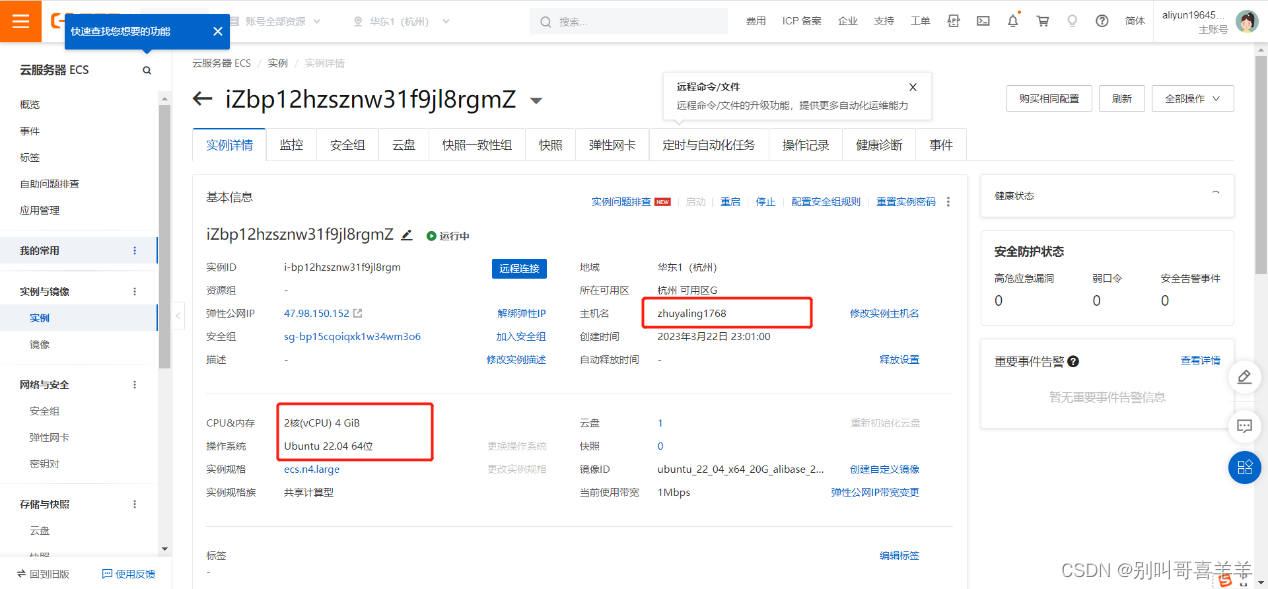This screenshot has width=1268, height=589.
Task: Open the 全部操作 dropdown
Action: coord(1193,99)
